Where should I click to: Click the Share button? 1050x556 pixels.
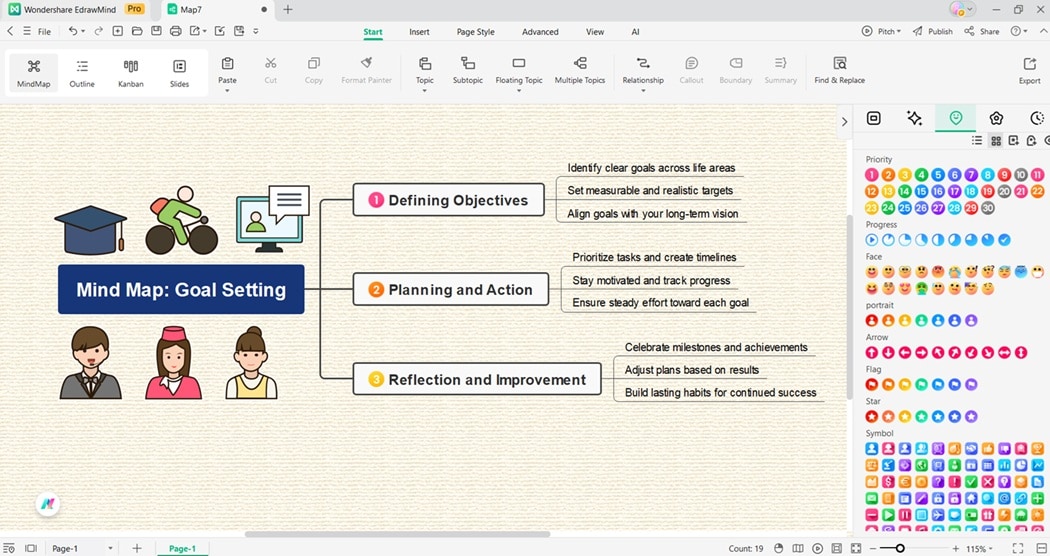click(x=982, y=31)
